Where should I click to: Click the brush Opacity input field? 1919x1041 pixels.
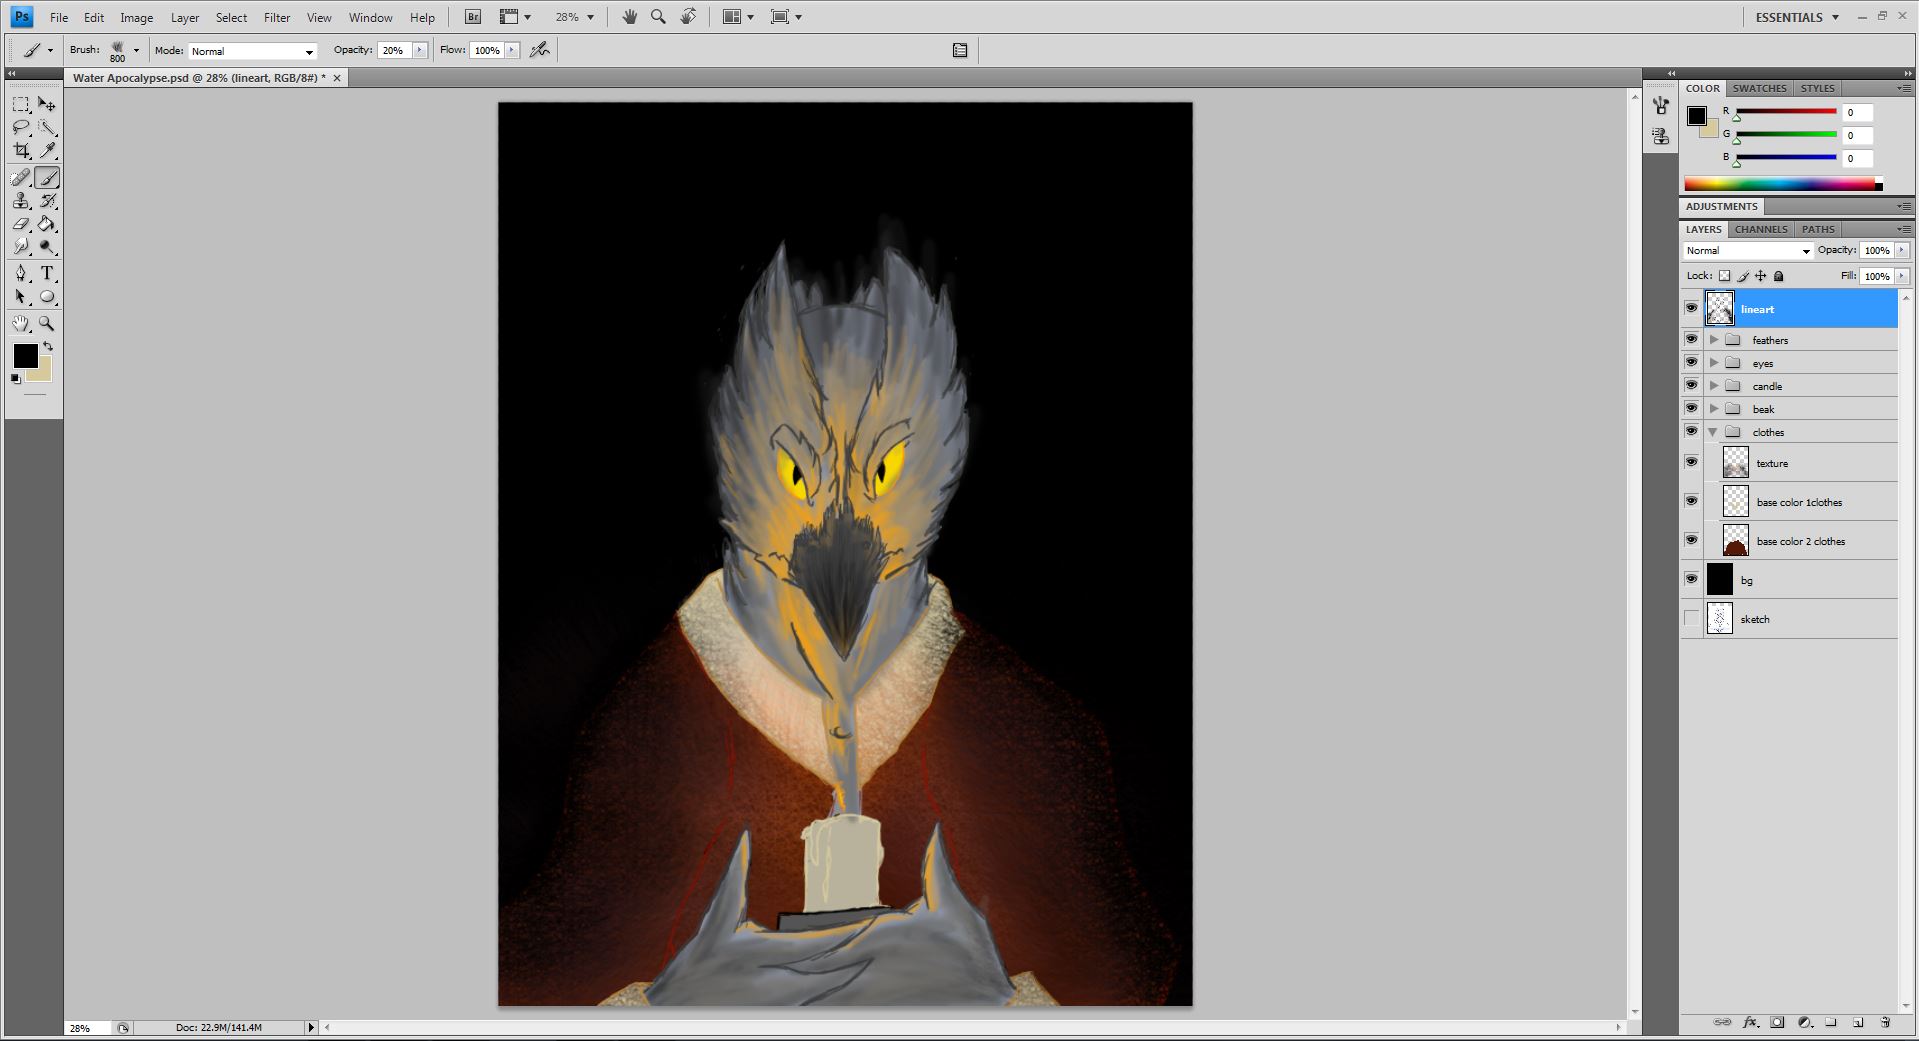tap(394, 51)
